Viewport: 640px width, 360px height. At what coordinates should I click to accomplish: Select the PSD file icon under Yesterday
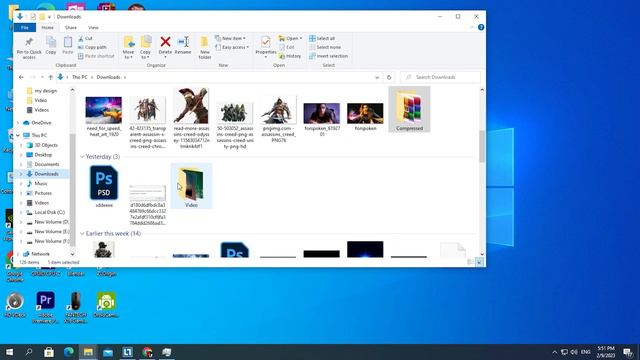(104, 182)
